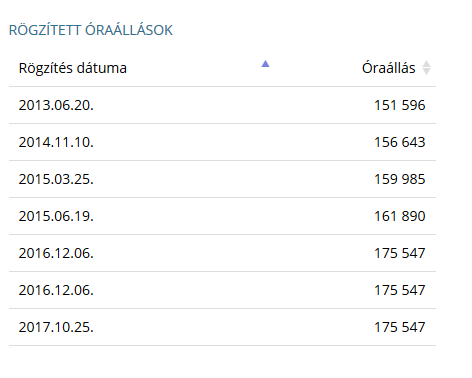Viewport: 472px width, 378px height.
Task: Click the 151 596 odometer reading
Action: (x=400, y=105)
